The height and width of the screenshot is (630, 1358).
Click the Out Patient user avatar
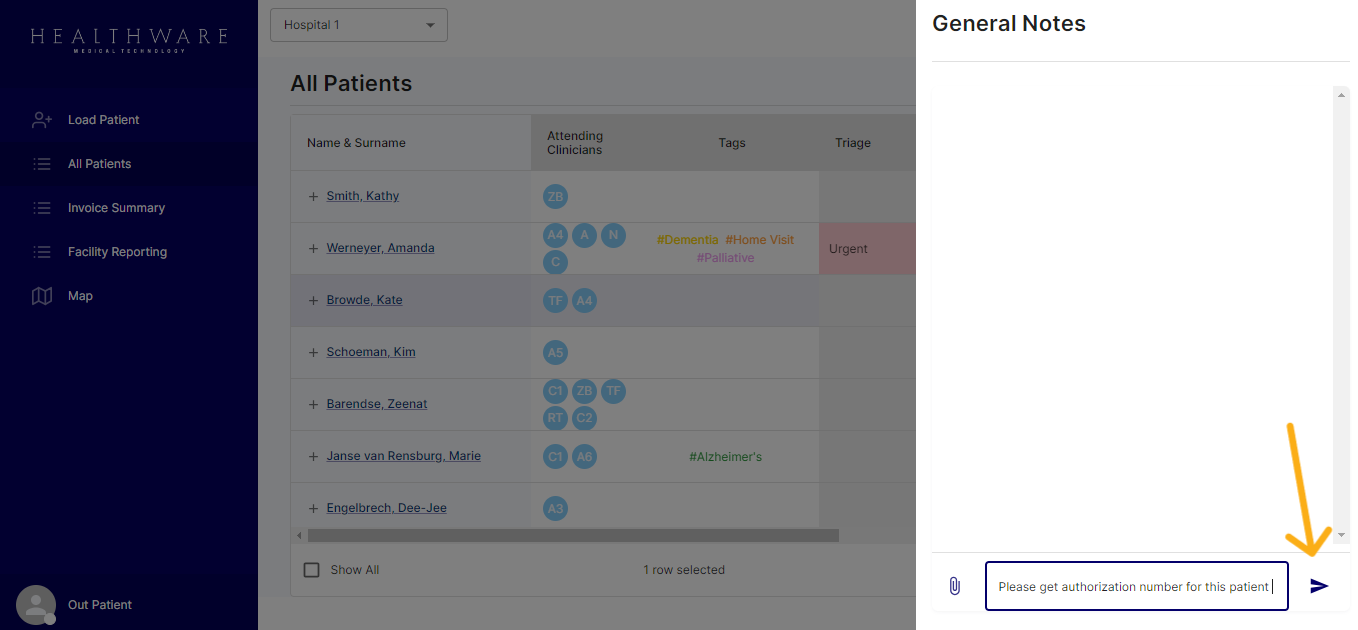[36, 605]
